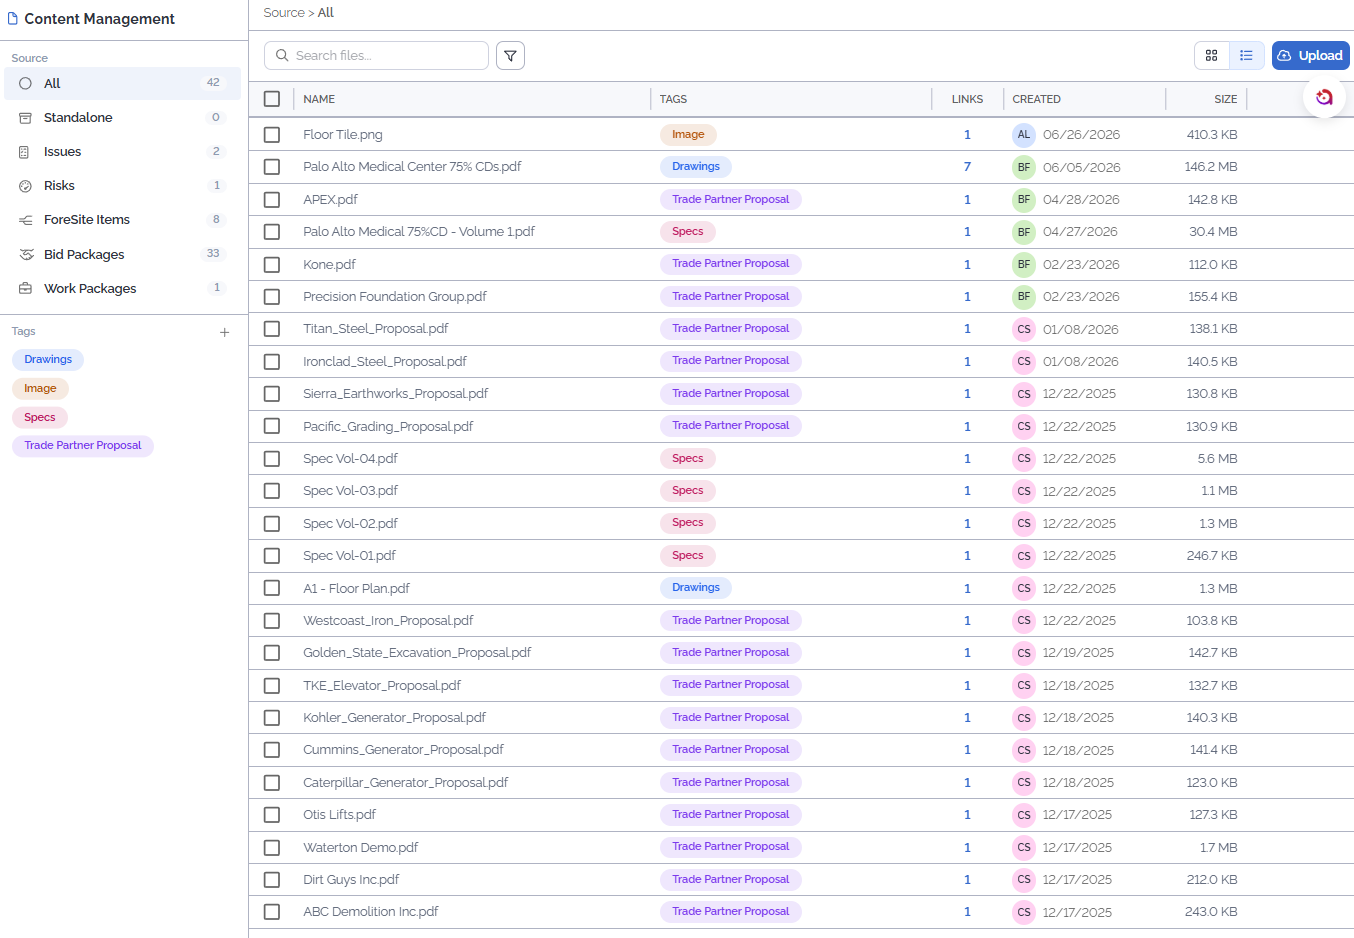This screenshot has height=938, width=1354.
Task: Click the Standalone archive icon
Action: tap(25, 118)
